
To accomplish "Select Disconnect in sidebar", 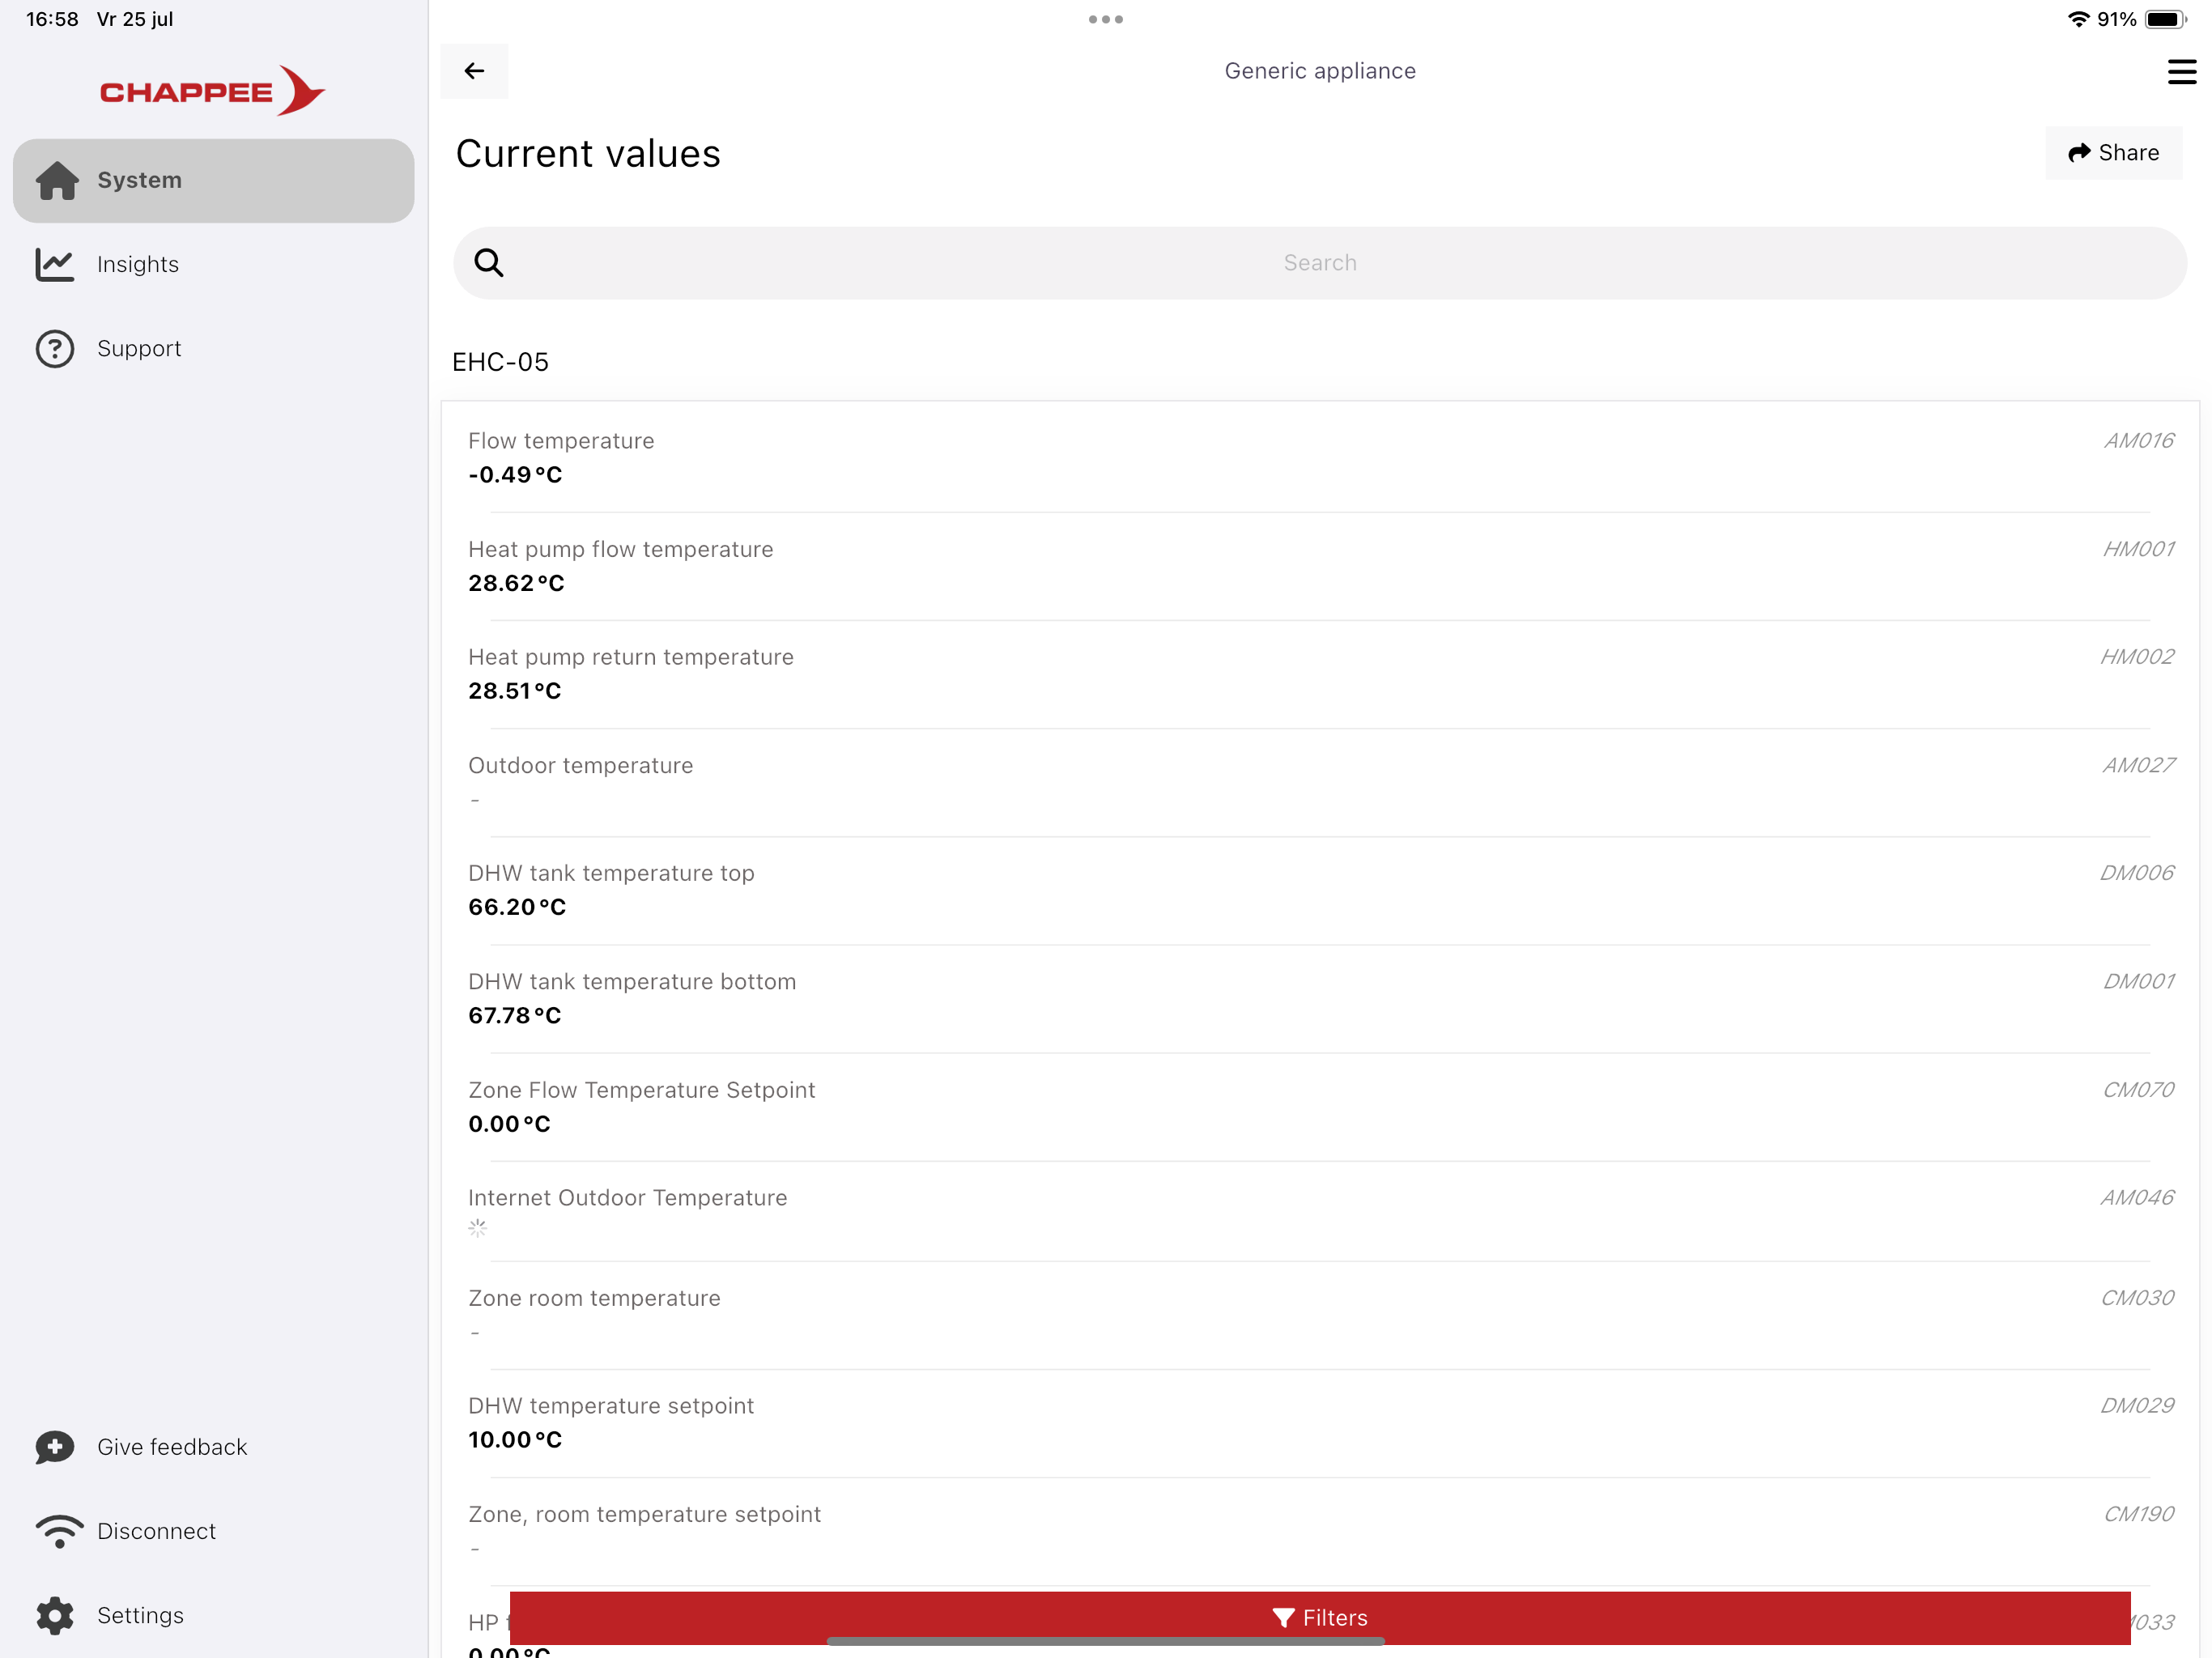I will 213,1531.
